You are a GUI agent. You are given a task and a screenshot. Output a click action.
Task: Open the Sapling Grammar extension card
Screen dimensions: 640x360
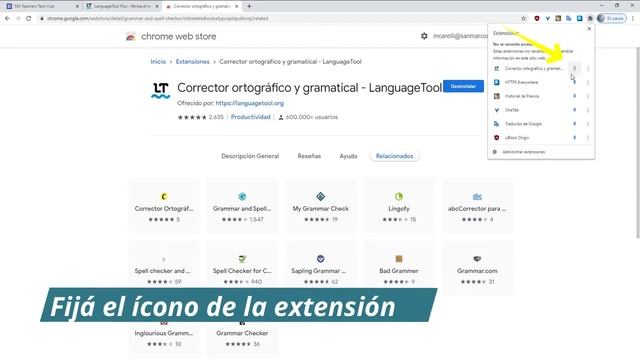pos(320,267)
